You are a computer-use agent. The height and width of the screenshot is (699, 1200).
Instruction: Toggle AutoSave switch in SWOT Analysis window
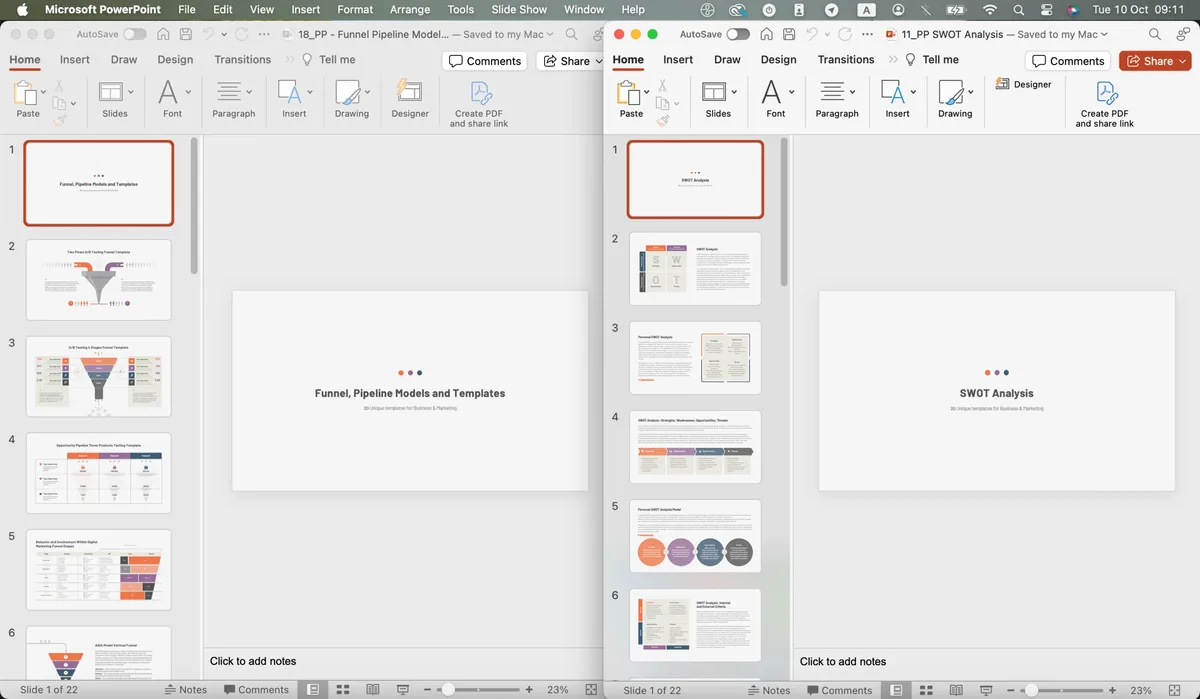click(x=738, y=34)
